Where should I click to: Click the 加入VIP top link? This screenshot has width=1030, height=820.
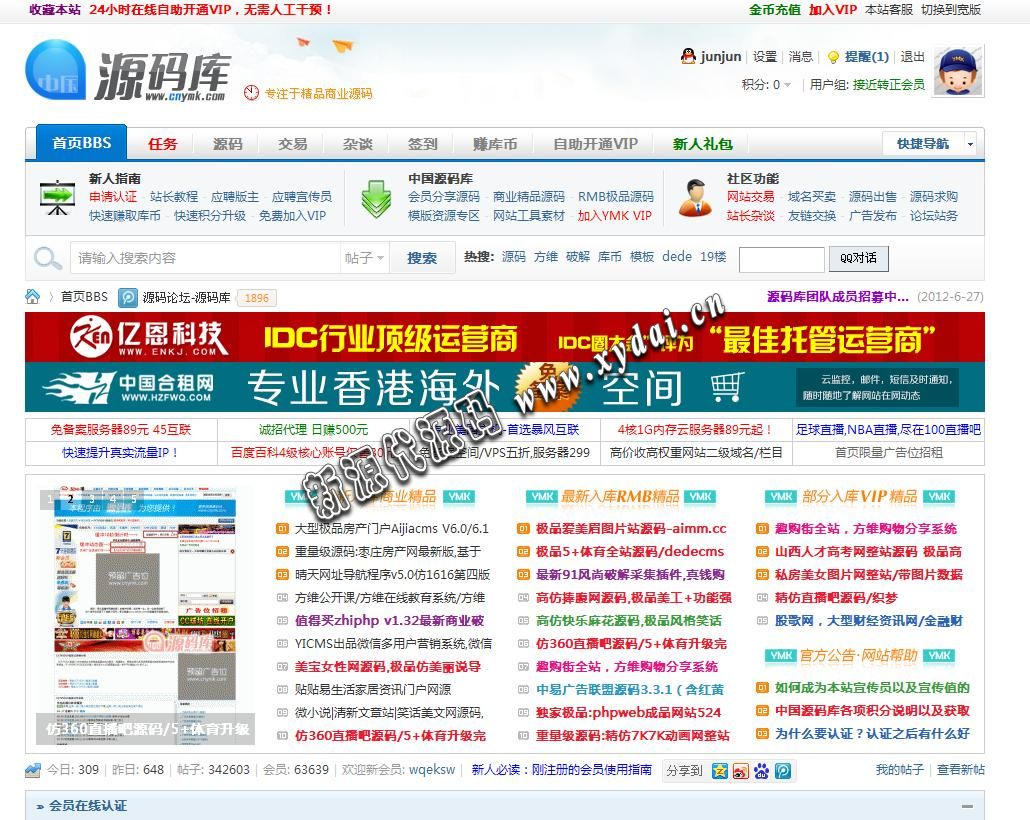coord(832,10)
